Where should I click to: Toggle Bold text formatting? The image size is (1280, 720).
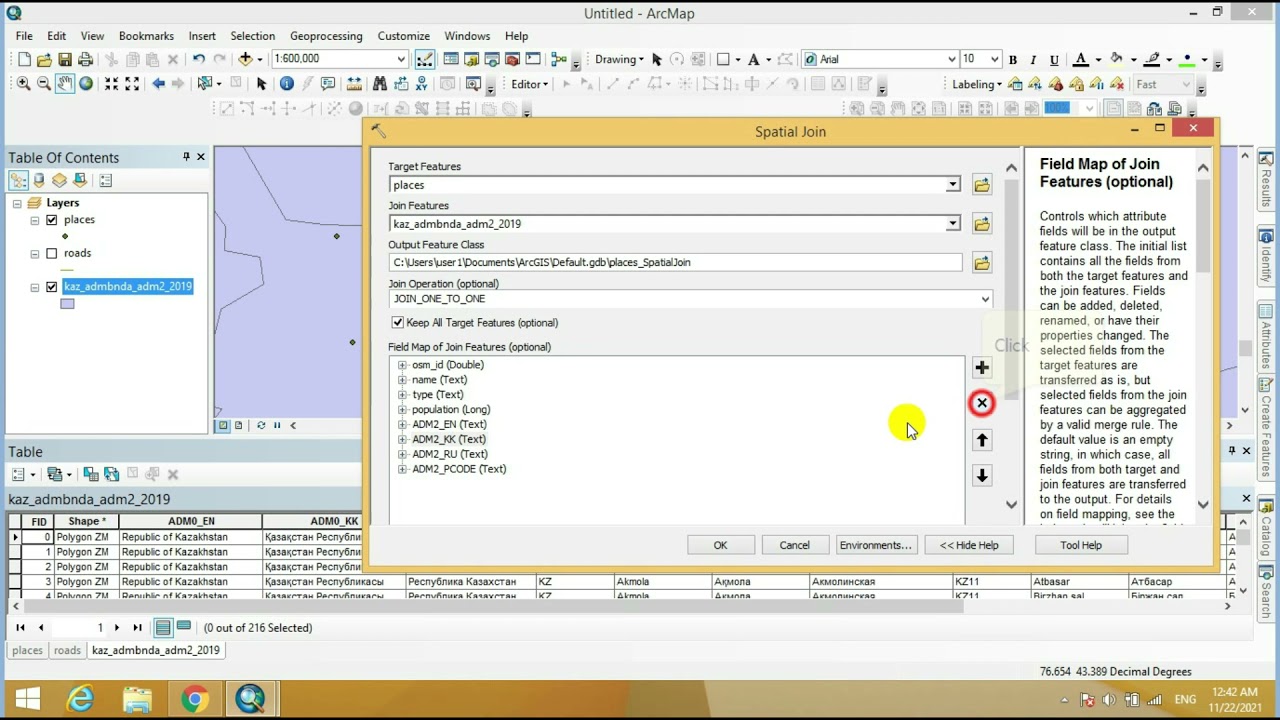tap(1013, 60)
